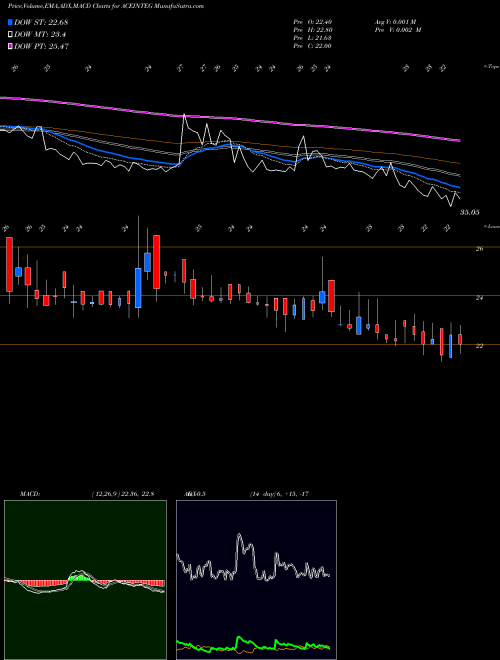Select the 'DOW MT: 23.4' legend text
This screenshot has height=660, width=500.
point(40,35)
